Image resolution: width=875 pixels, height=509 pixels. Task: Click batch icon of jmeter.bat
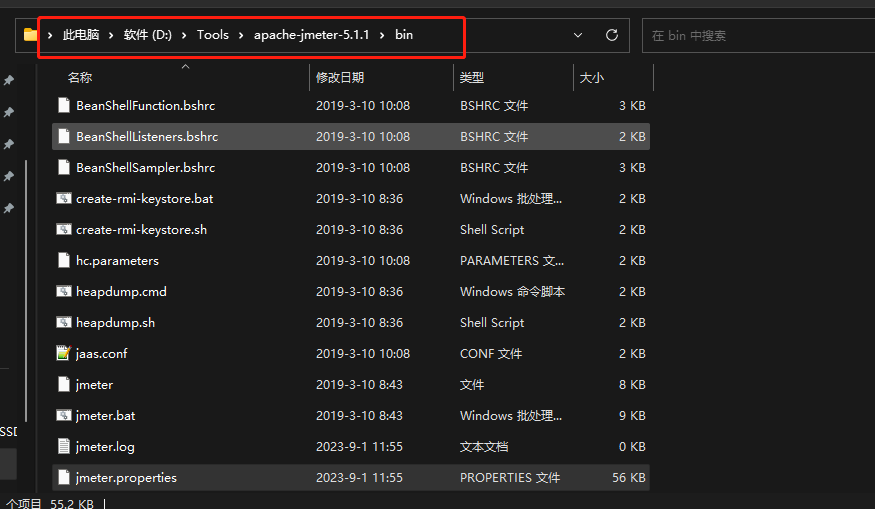tap(64, 415)
